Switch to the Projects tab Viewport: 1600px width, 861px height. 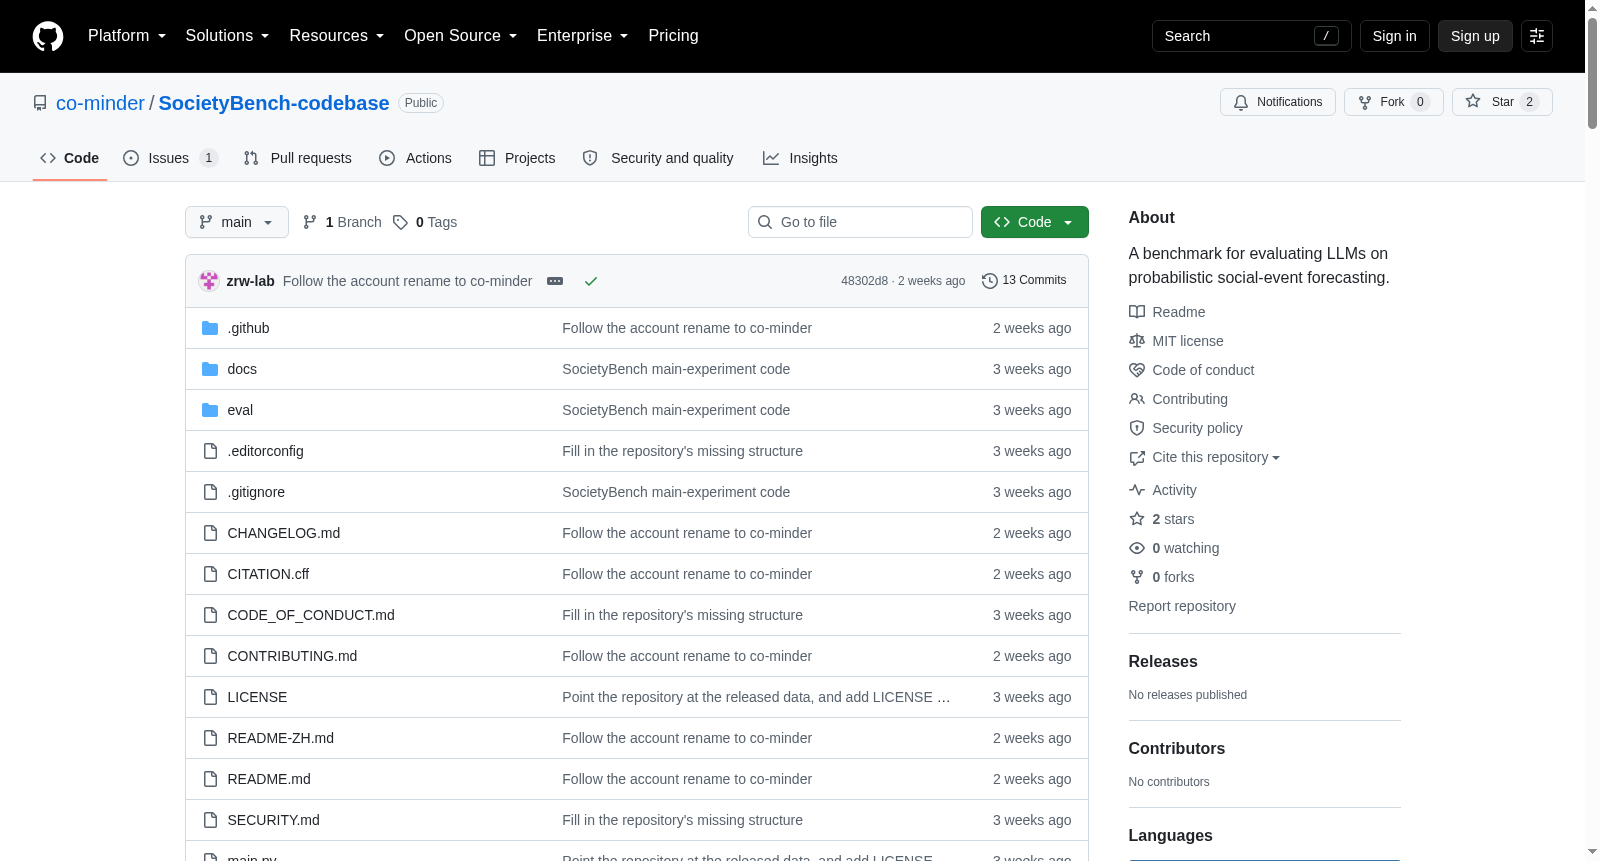coord(517,158)
